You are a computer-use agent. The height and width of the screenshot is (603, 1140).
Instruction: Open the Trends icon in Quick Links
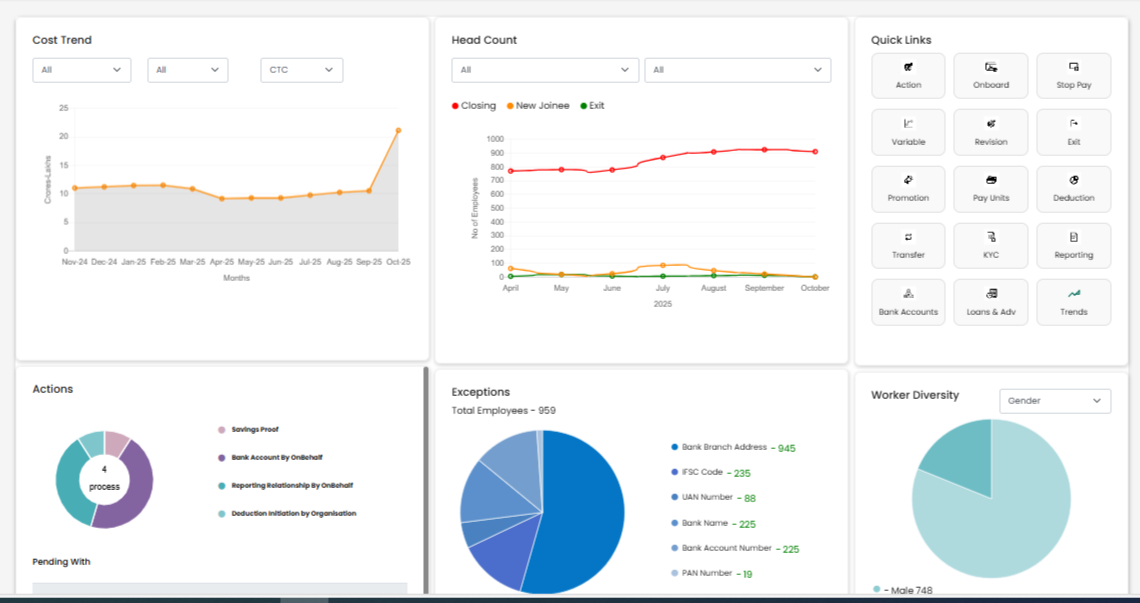click(1073, 302)
